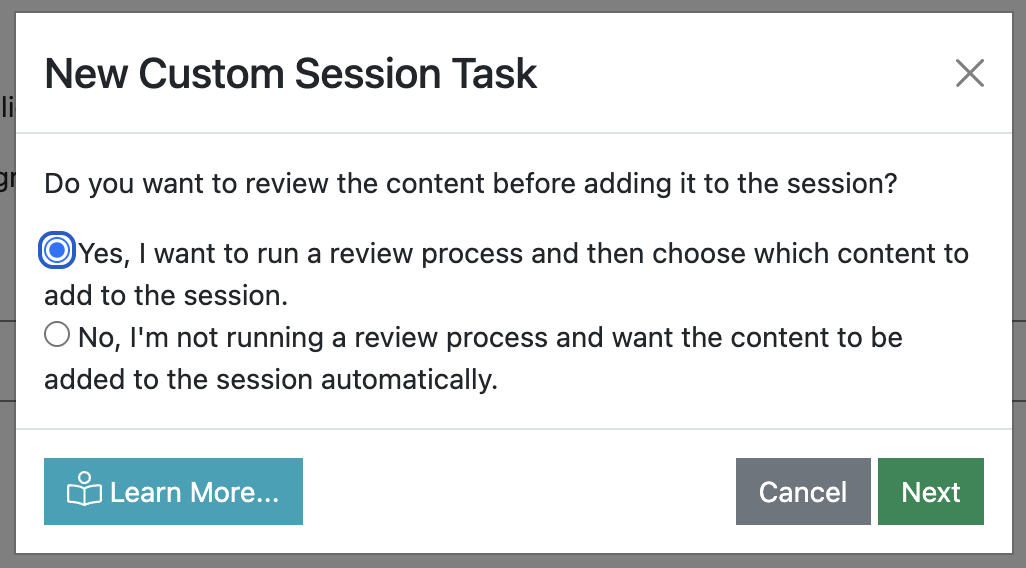
Task: Click the word 'Cancel' in gray button
Action: click(x=802, y=492)
